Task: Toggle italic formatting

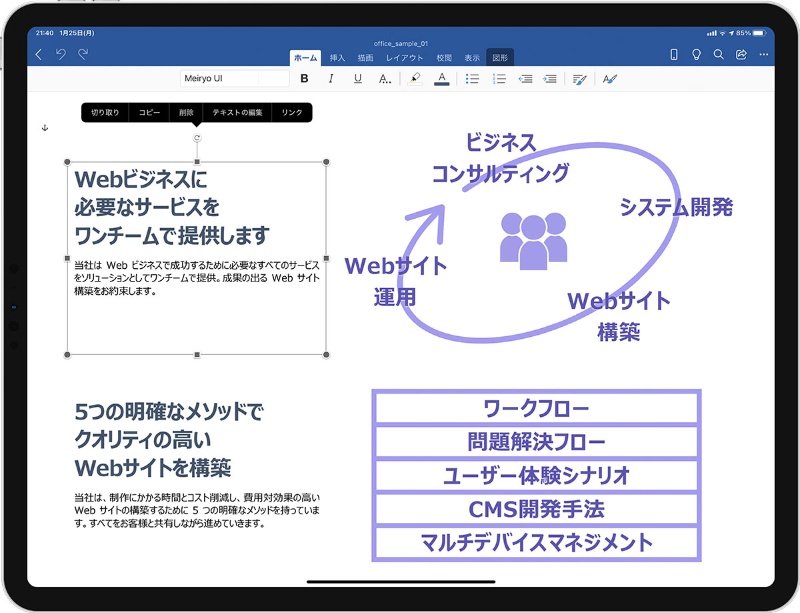Action: point(331,79)
